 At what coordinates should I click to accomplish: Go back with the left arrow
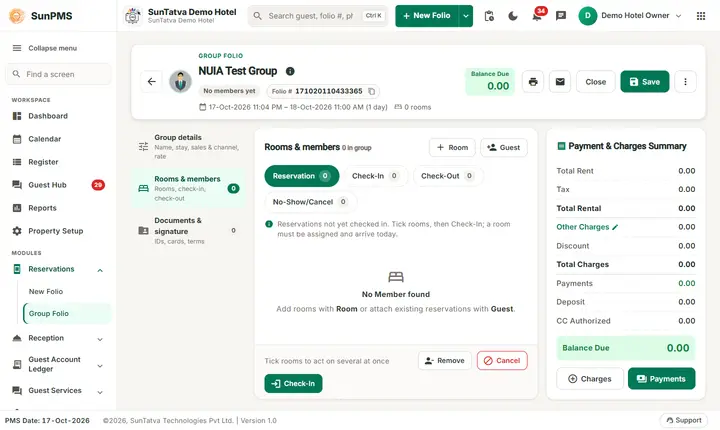pos(152,82)
